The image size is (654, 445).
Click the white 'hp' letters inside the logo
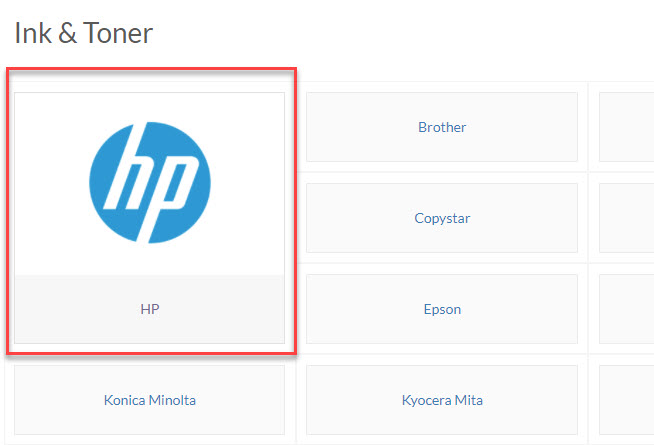150,184
